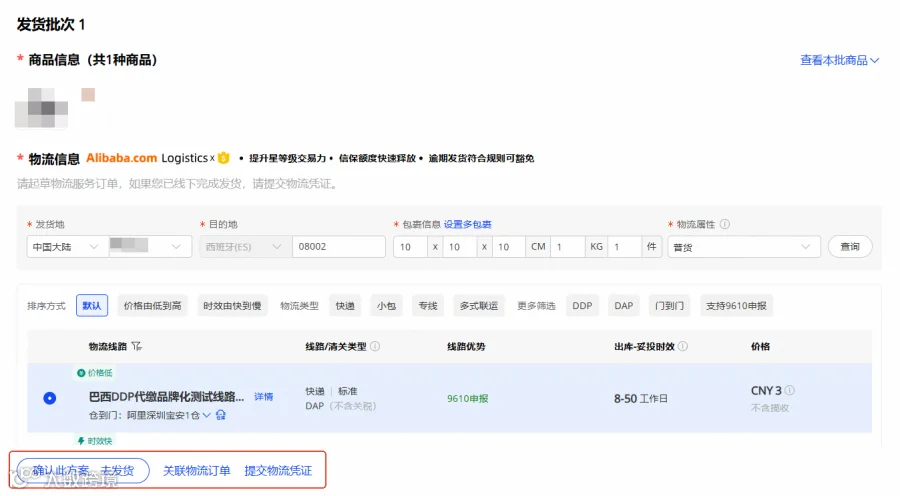Click the gold shield badge icon
900x496 pixels.
[x=224, y=158]
